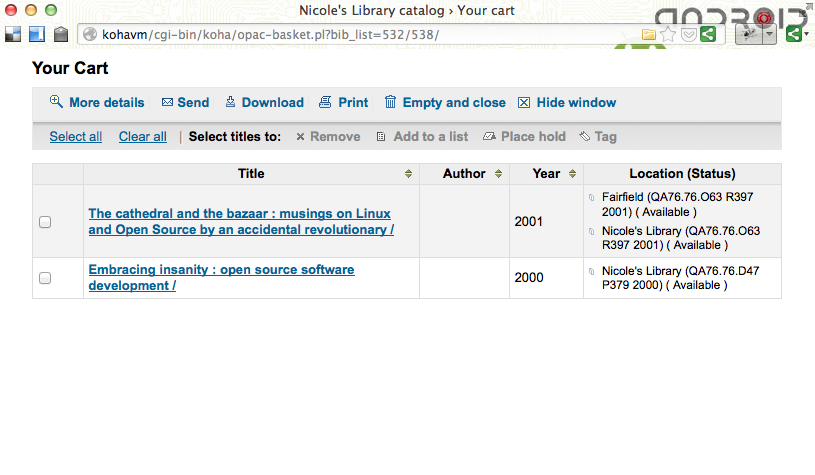This screenshot has height=475, width=815.
Task: Empty and close the cart
Action: 445,103
